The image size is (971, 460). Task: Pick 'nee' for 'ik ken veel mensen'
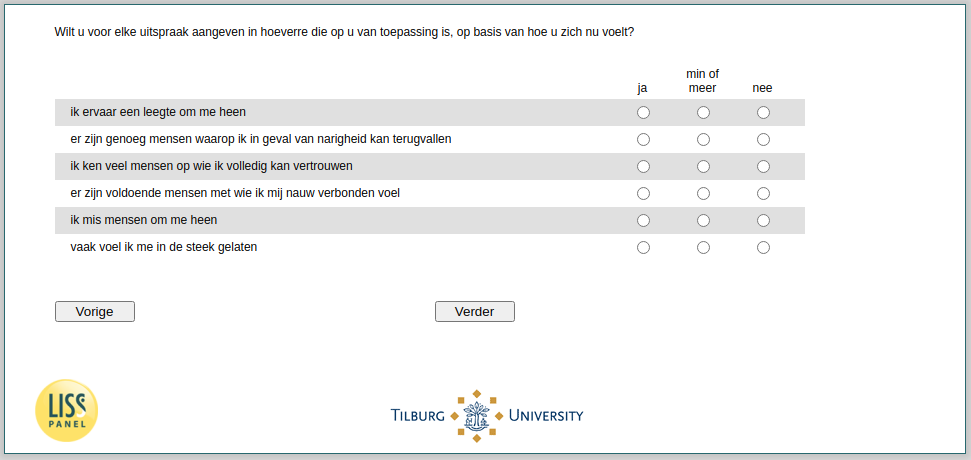764,167
